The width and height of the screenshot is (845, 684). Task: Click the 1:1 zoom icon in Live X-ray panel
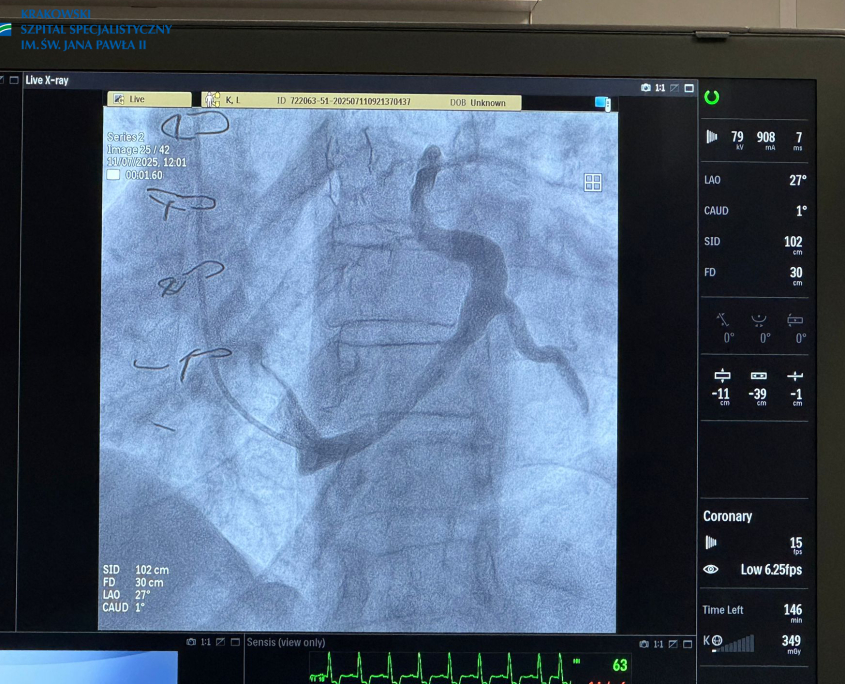660,88
